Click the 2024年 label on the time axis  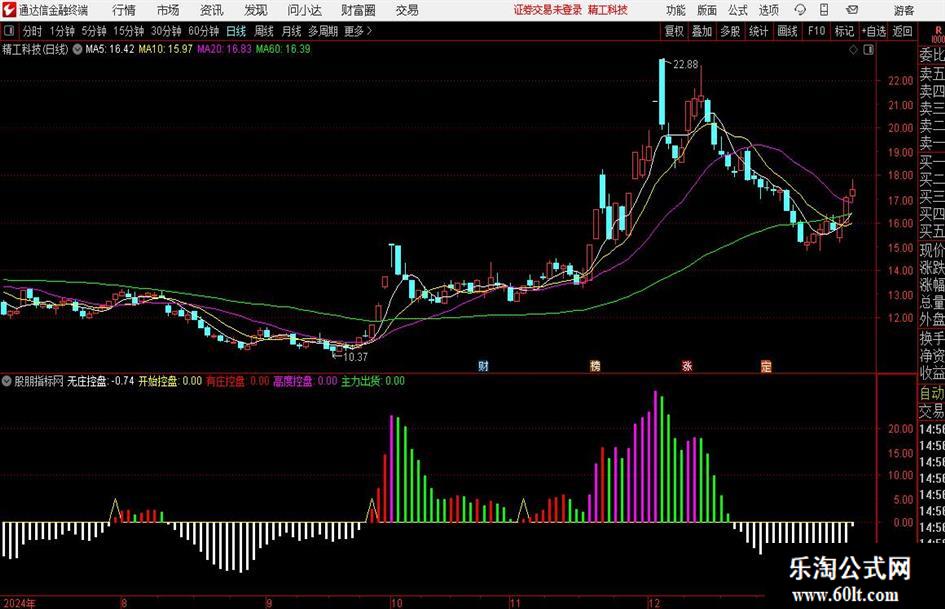click(19, 603)
